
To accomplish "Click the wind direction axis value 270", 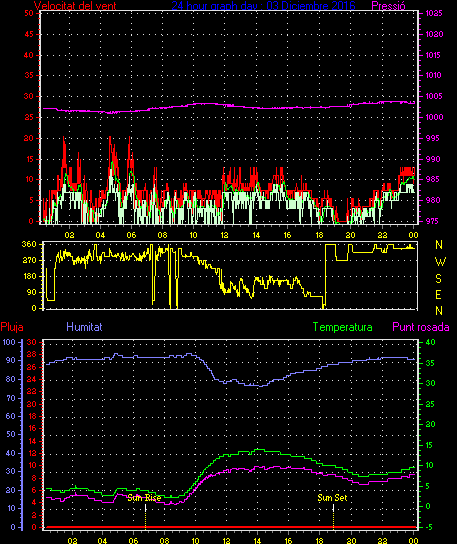I will (29, 260).
